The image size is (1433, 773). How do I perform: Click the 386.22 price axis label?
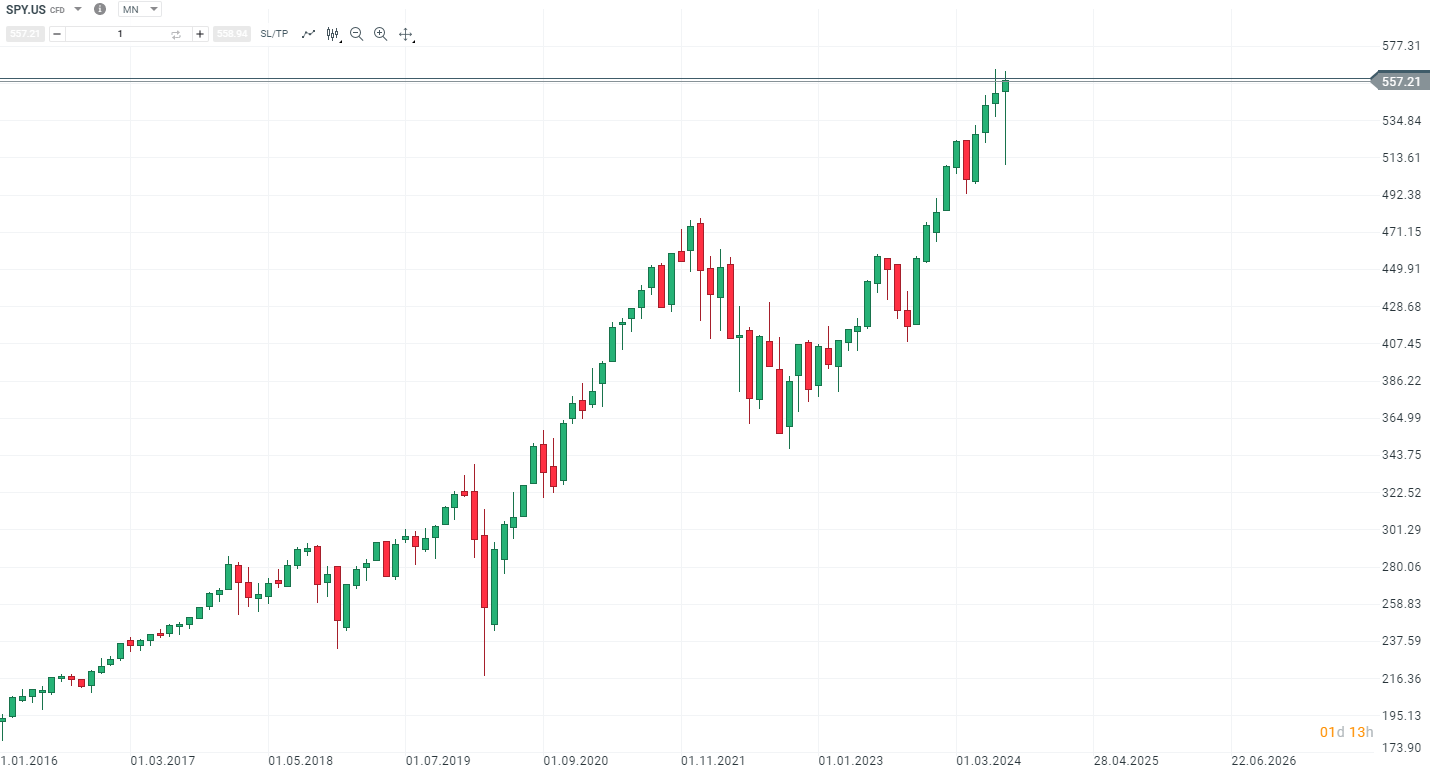point(1401,381)
